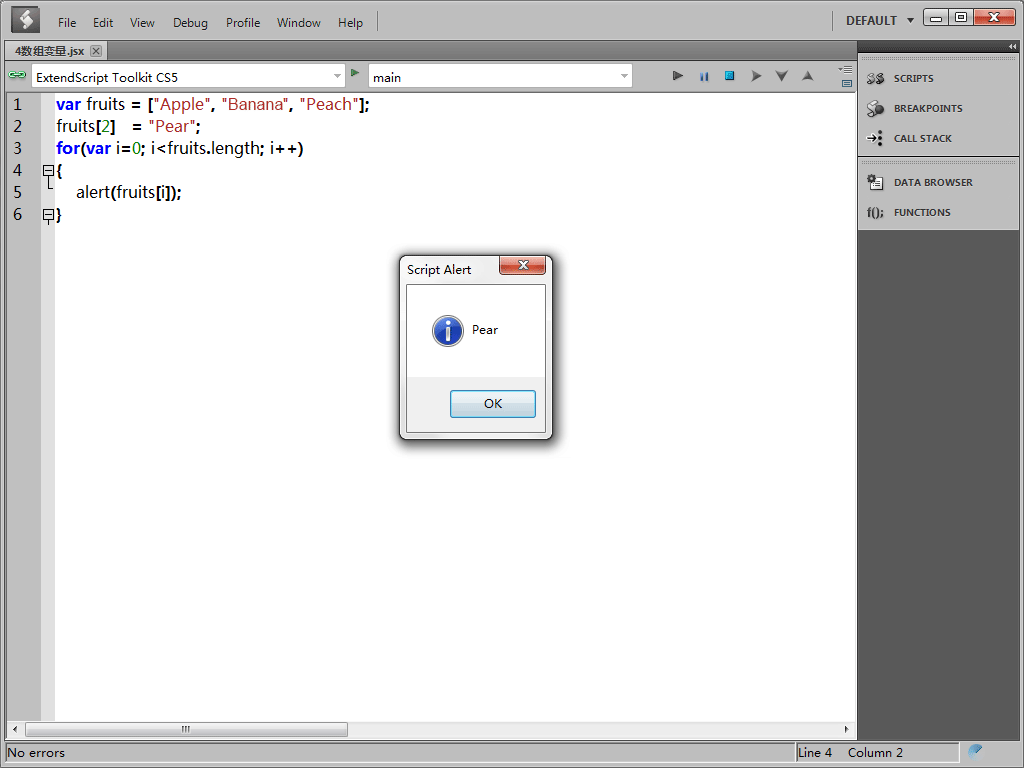Click the "Script Alert" dialog title
The width and height of the screenshot is (1024, 768).
click(x=439, y=270)
